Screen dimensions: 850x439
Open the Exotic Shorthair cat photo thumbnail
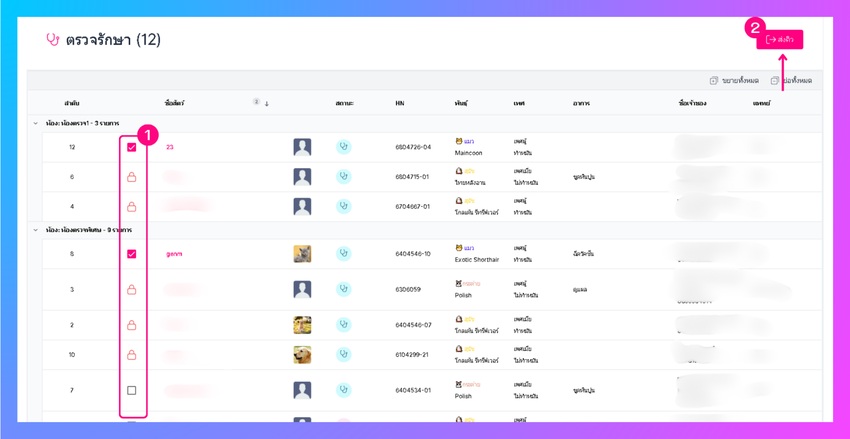point(302,254)
